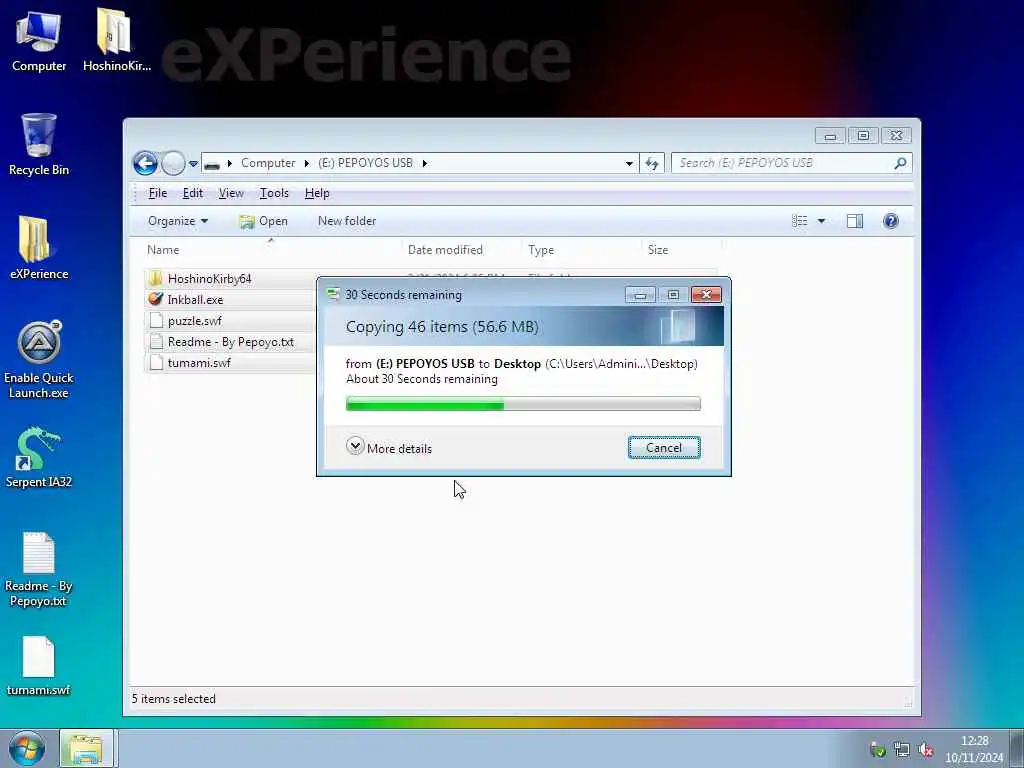Maximize the Explorer window

click(863, 136)
